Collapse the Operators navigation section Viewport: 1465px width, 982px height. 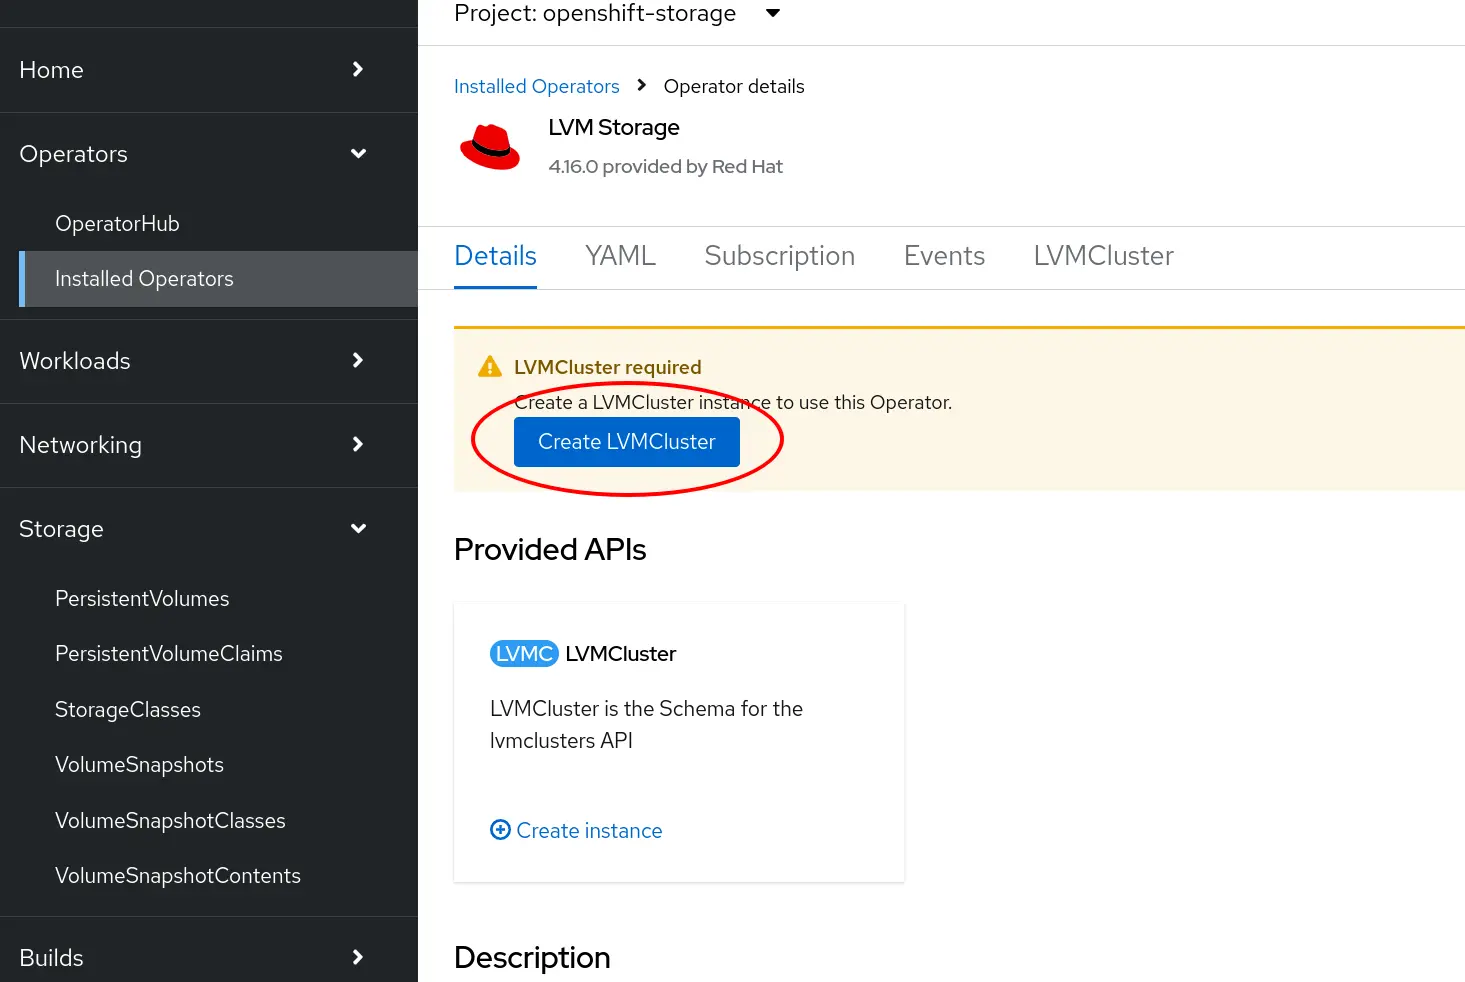click(209, 154)
